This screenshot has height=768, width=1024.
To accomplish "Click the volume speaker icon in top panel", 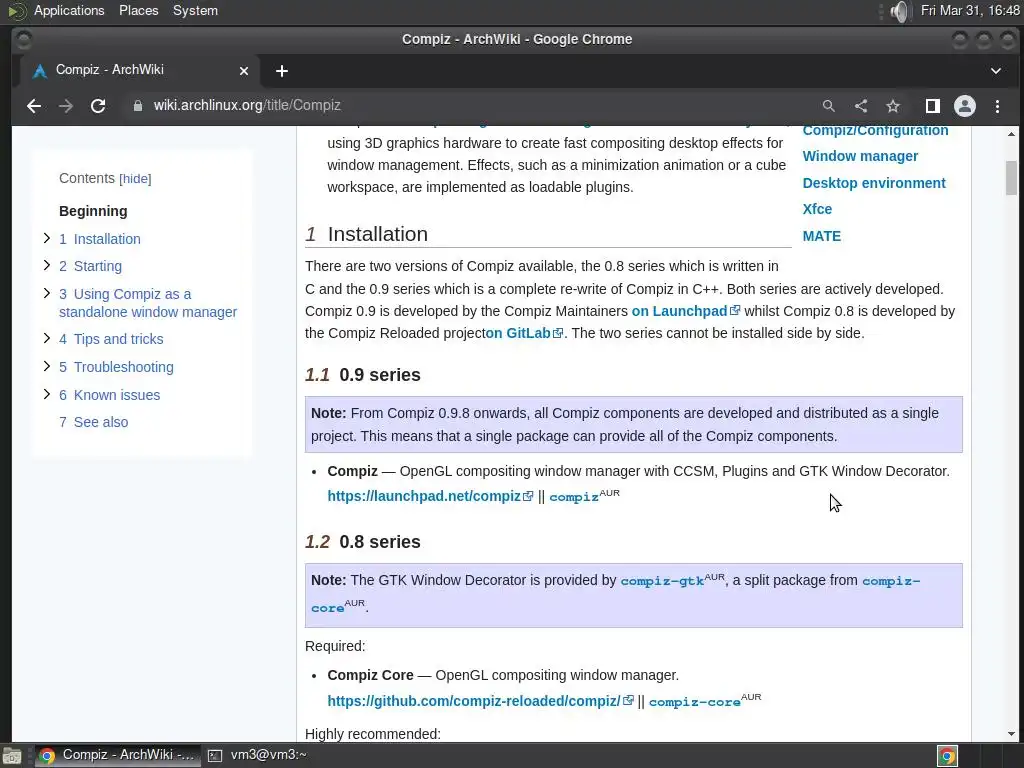I will pyautogui.click(x=900, y=11).
